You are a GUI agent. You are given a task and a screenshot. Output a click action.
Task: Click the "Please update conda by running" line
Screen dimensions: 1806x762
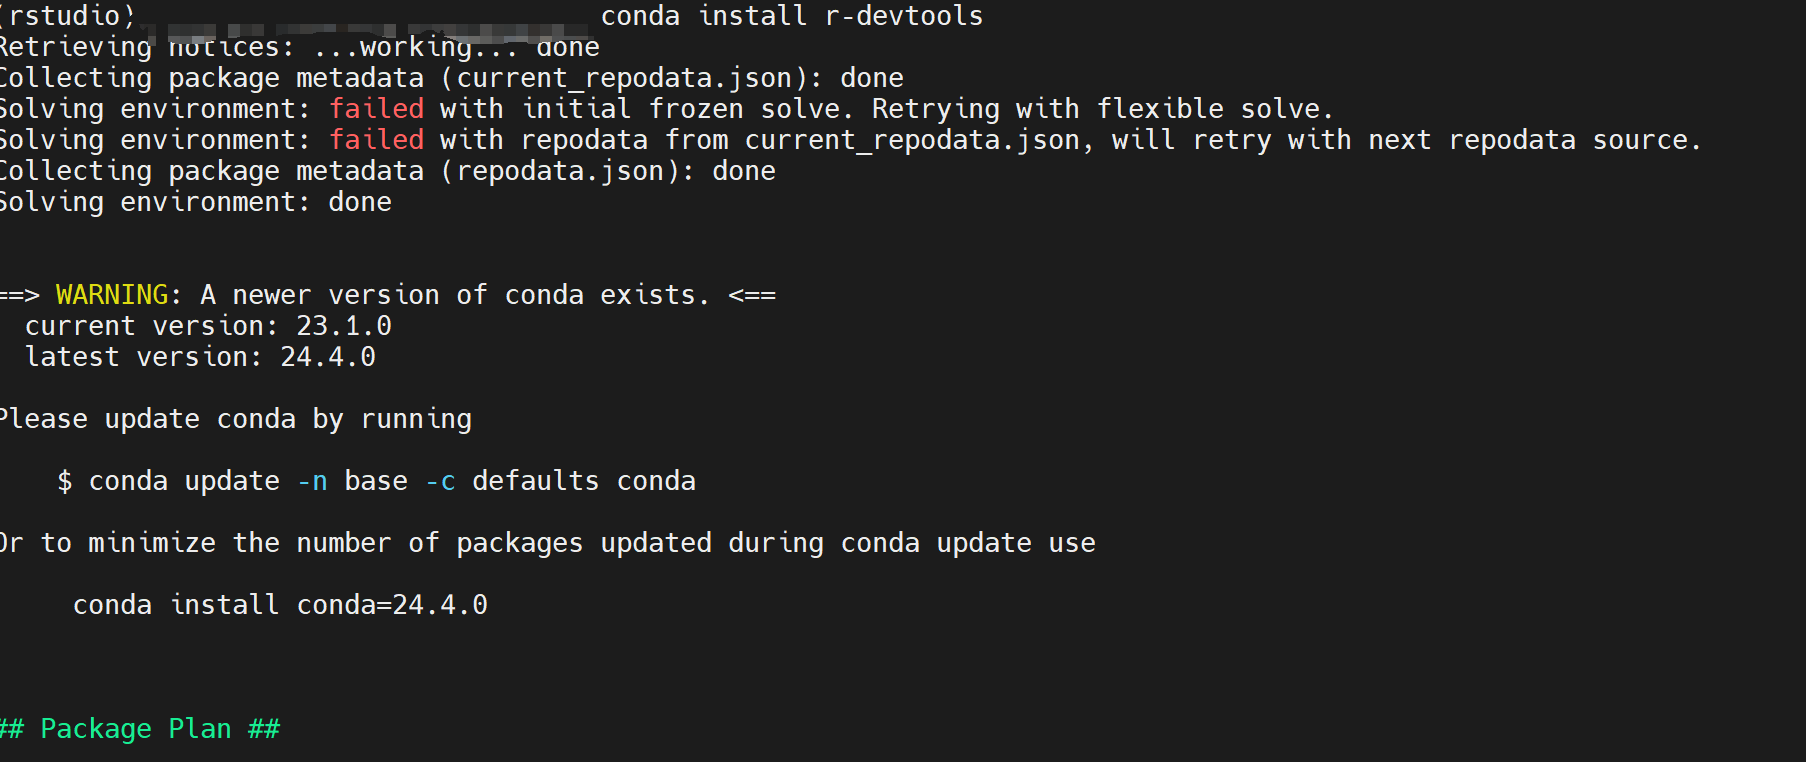(x=236, y=419)
